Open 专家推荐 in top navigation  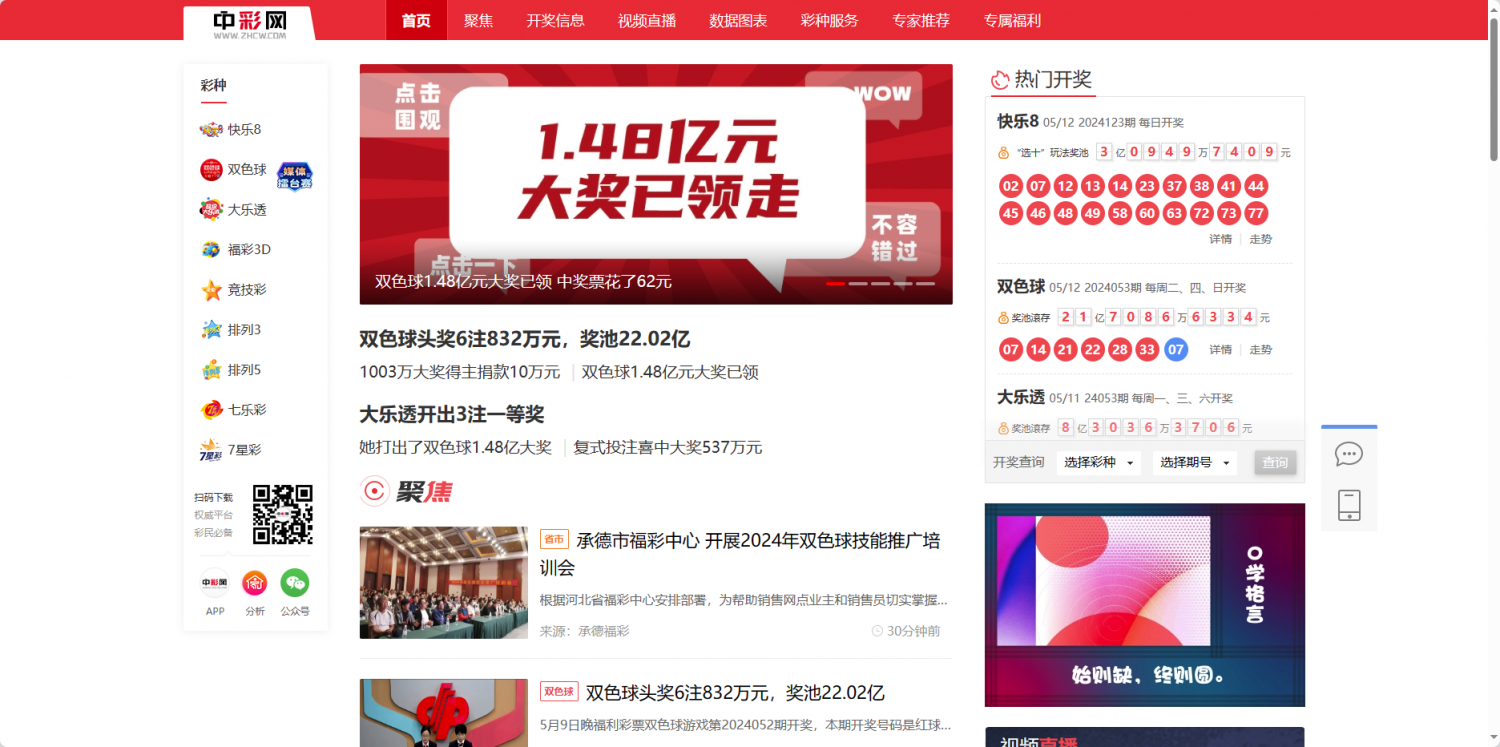(921, 20)
